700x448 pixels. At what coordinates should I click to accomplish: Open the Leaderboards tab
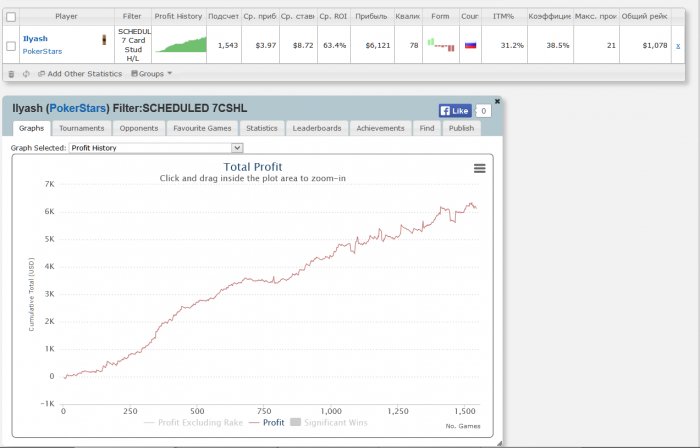tap(317, 129)
